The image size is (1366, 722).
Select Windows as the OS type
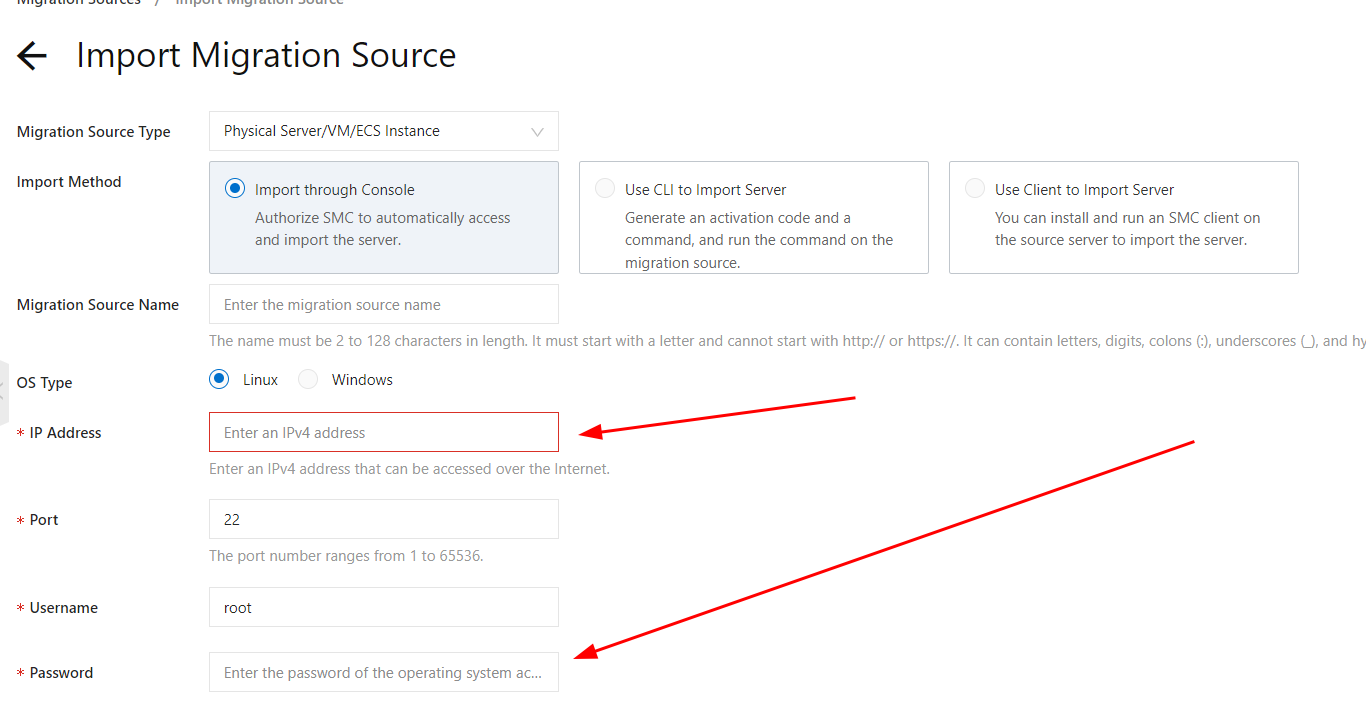point(309,380)
